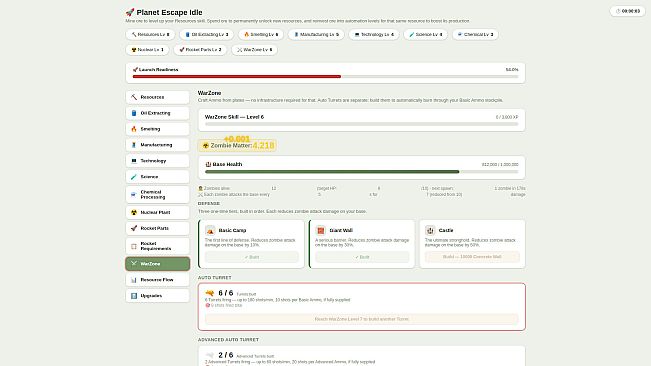Click the Smelting Lv chip flame icon
This screenshot has height=366, width=651.
click(246, 34)
